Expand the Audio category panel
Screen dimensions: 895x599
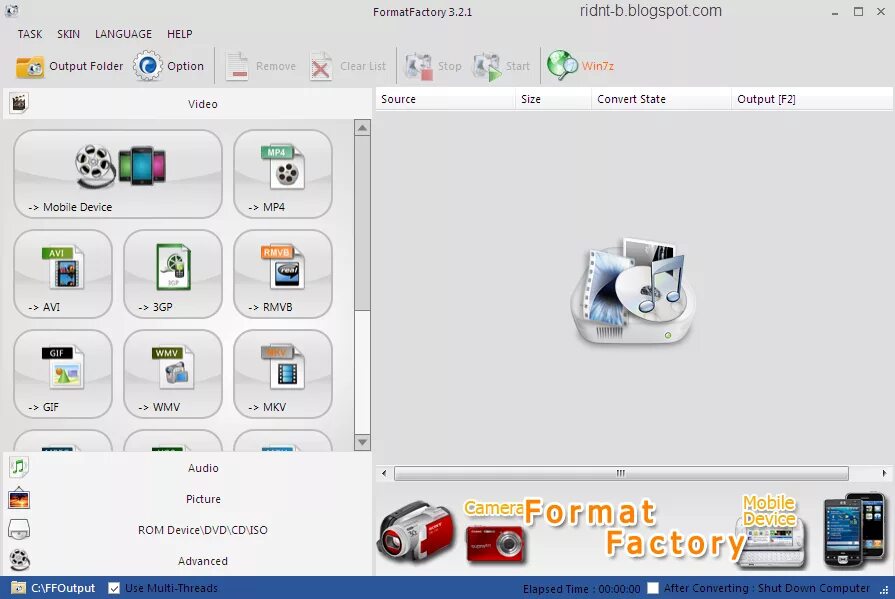[188, 468]
